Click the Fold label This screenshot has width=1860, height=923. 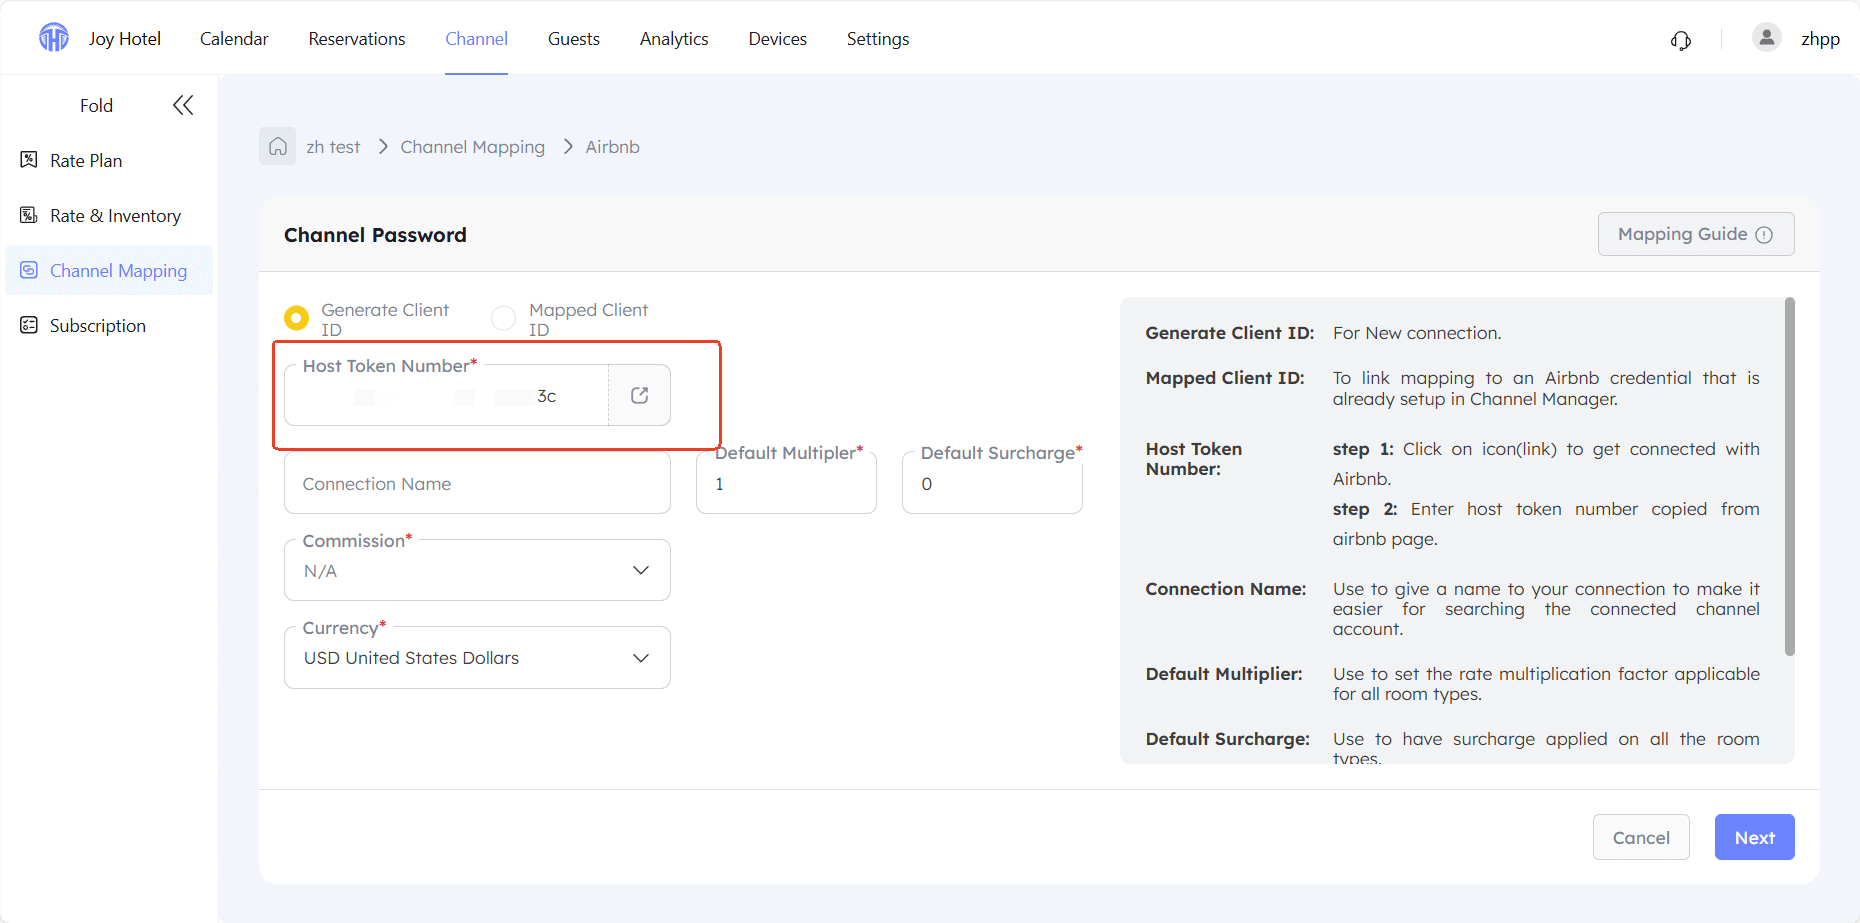[96, 105]
